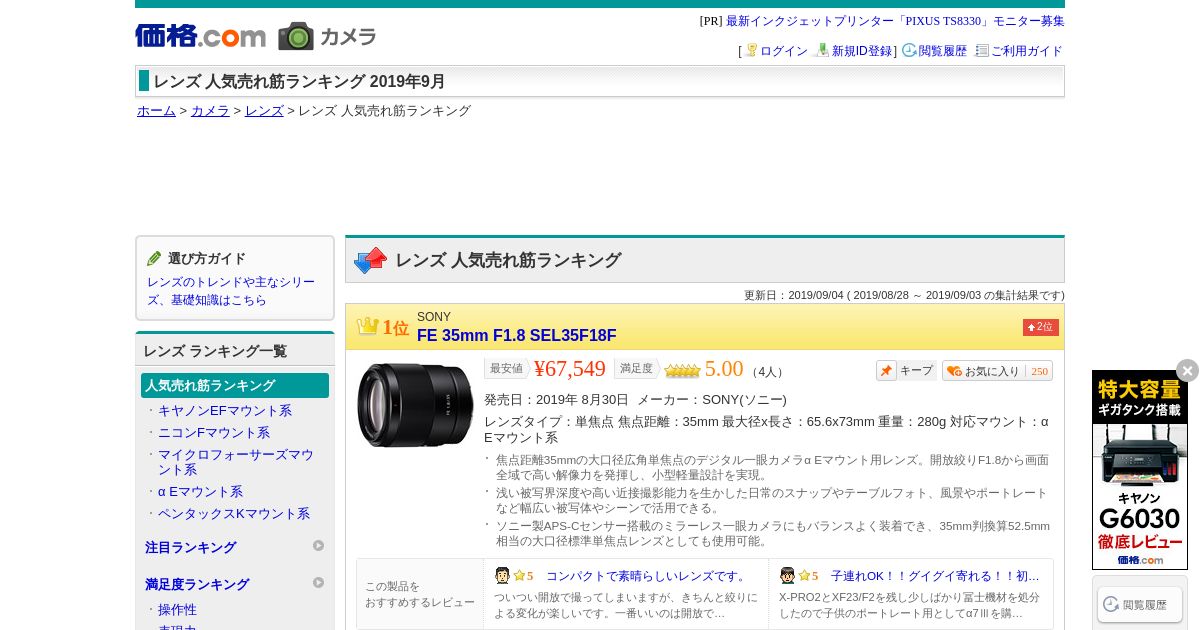Click first reviewer avatar icon

pyautogui.click(x=502, y=576)
